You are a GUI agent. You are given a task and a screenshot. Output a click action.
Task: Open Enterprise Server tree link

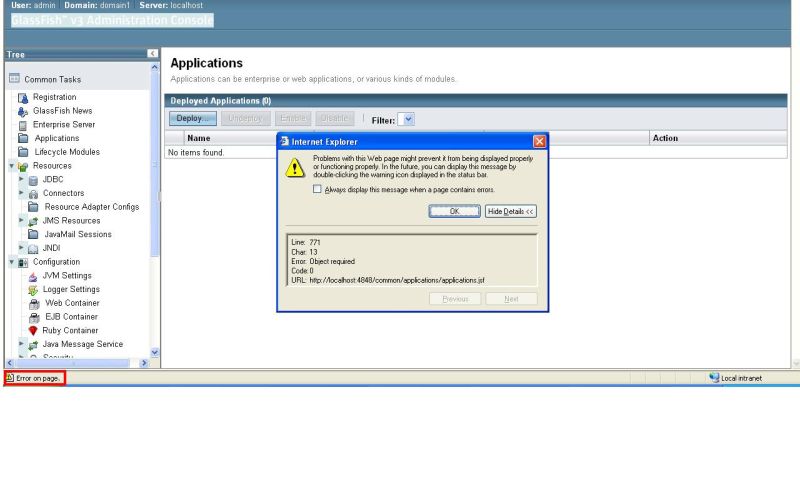64,124
